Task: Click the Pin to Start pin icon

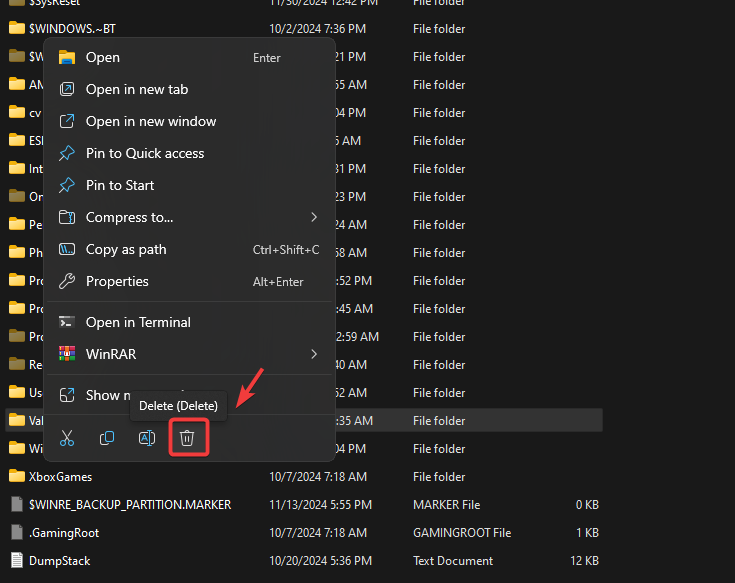Action: click(67, 185)
